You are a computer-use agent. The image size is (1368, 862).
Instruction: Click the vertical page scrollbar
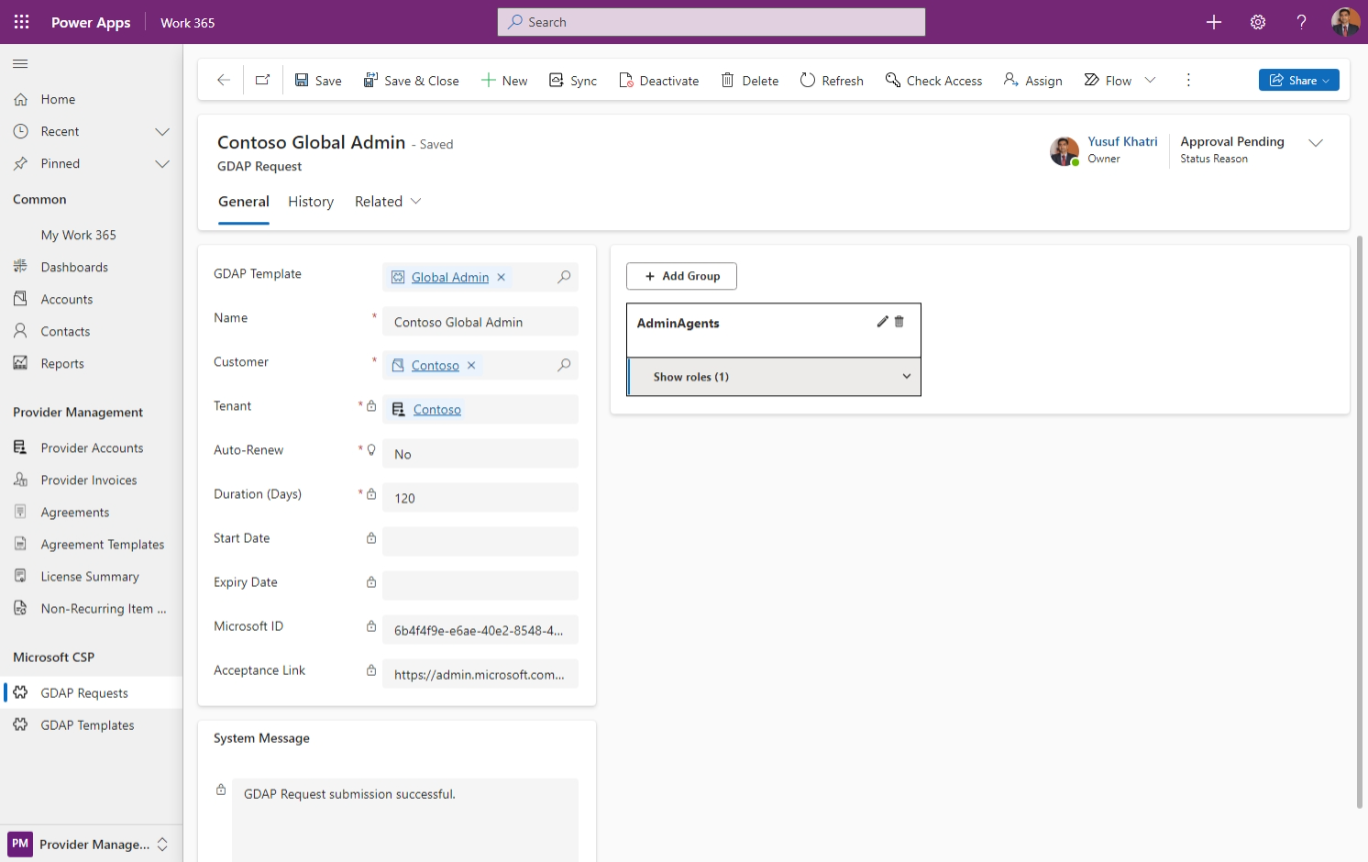[1361, 520]
